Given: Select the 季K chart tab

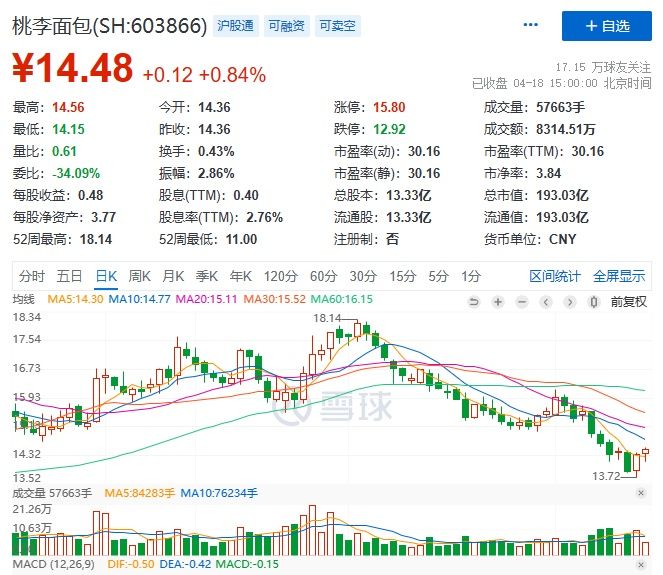Looking at the screenshot, I should [207, 277].
